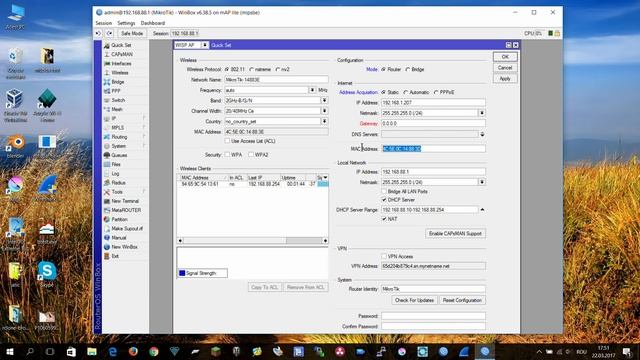Open Skype desktop shortcut
This screenshot has width=640, height=360.
click(x=47, y=274)
